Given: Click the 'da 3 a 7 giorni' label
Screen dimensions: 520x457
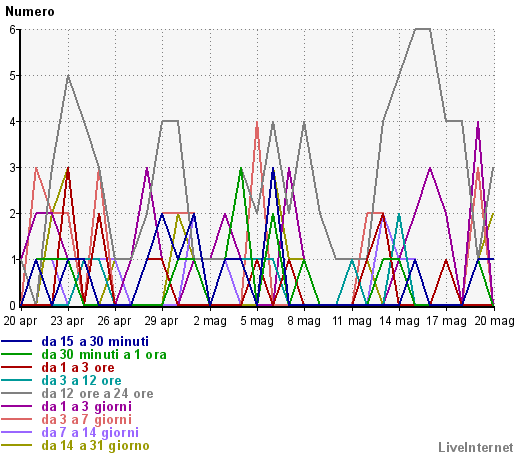Looking at the screenshot, I should (87, 420).
